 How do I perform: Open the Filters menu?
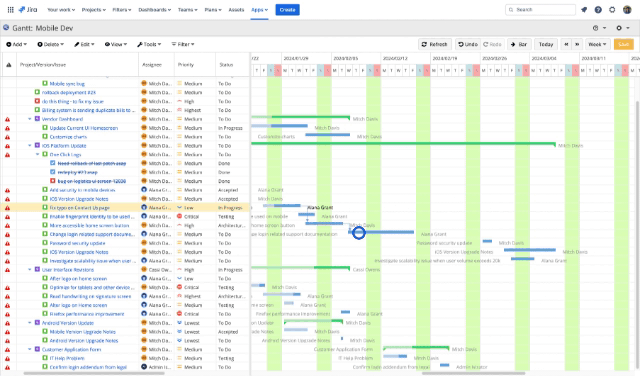coord(122,10)
